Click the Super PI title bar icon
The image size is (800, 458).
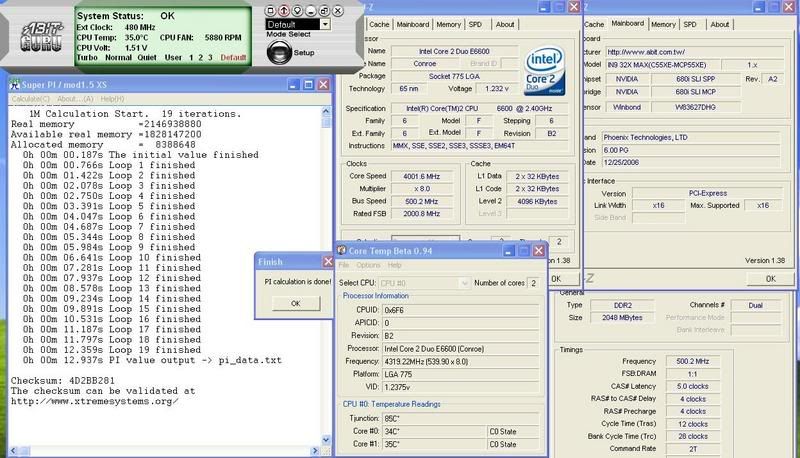coord(15,85)
